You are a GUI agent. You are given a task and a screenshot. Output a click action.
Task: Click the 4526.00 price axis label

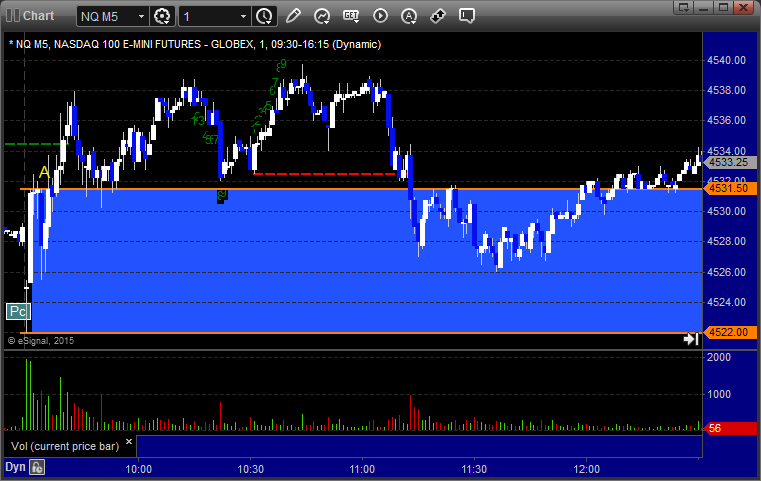[727, 272]
